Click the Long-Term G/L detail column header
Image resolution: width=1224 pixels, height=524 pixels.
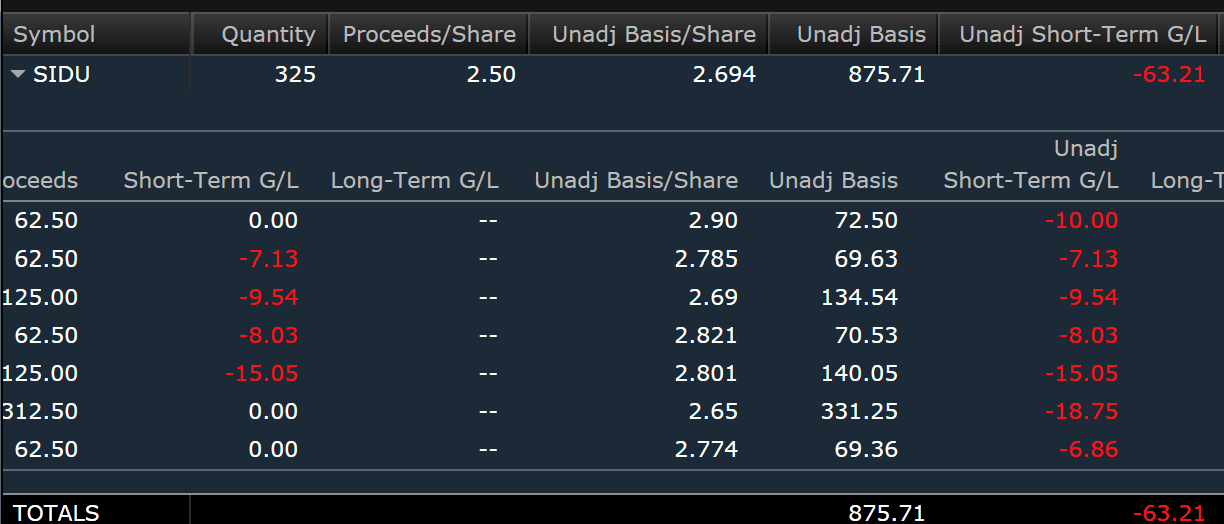(x=414, y=181)
